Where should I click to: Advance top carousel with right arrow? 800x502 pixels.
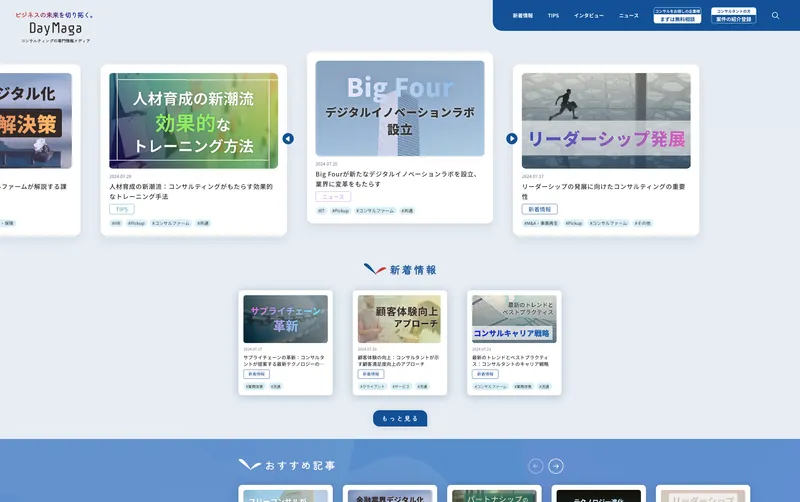tap(512, 139)
